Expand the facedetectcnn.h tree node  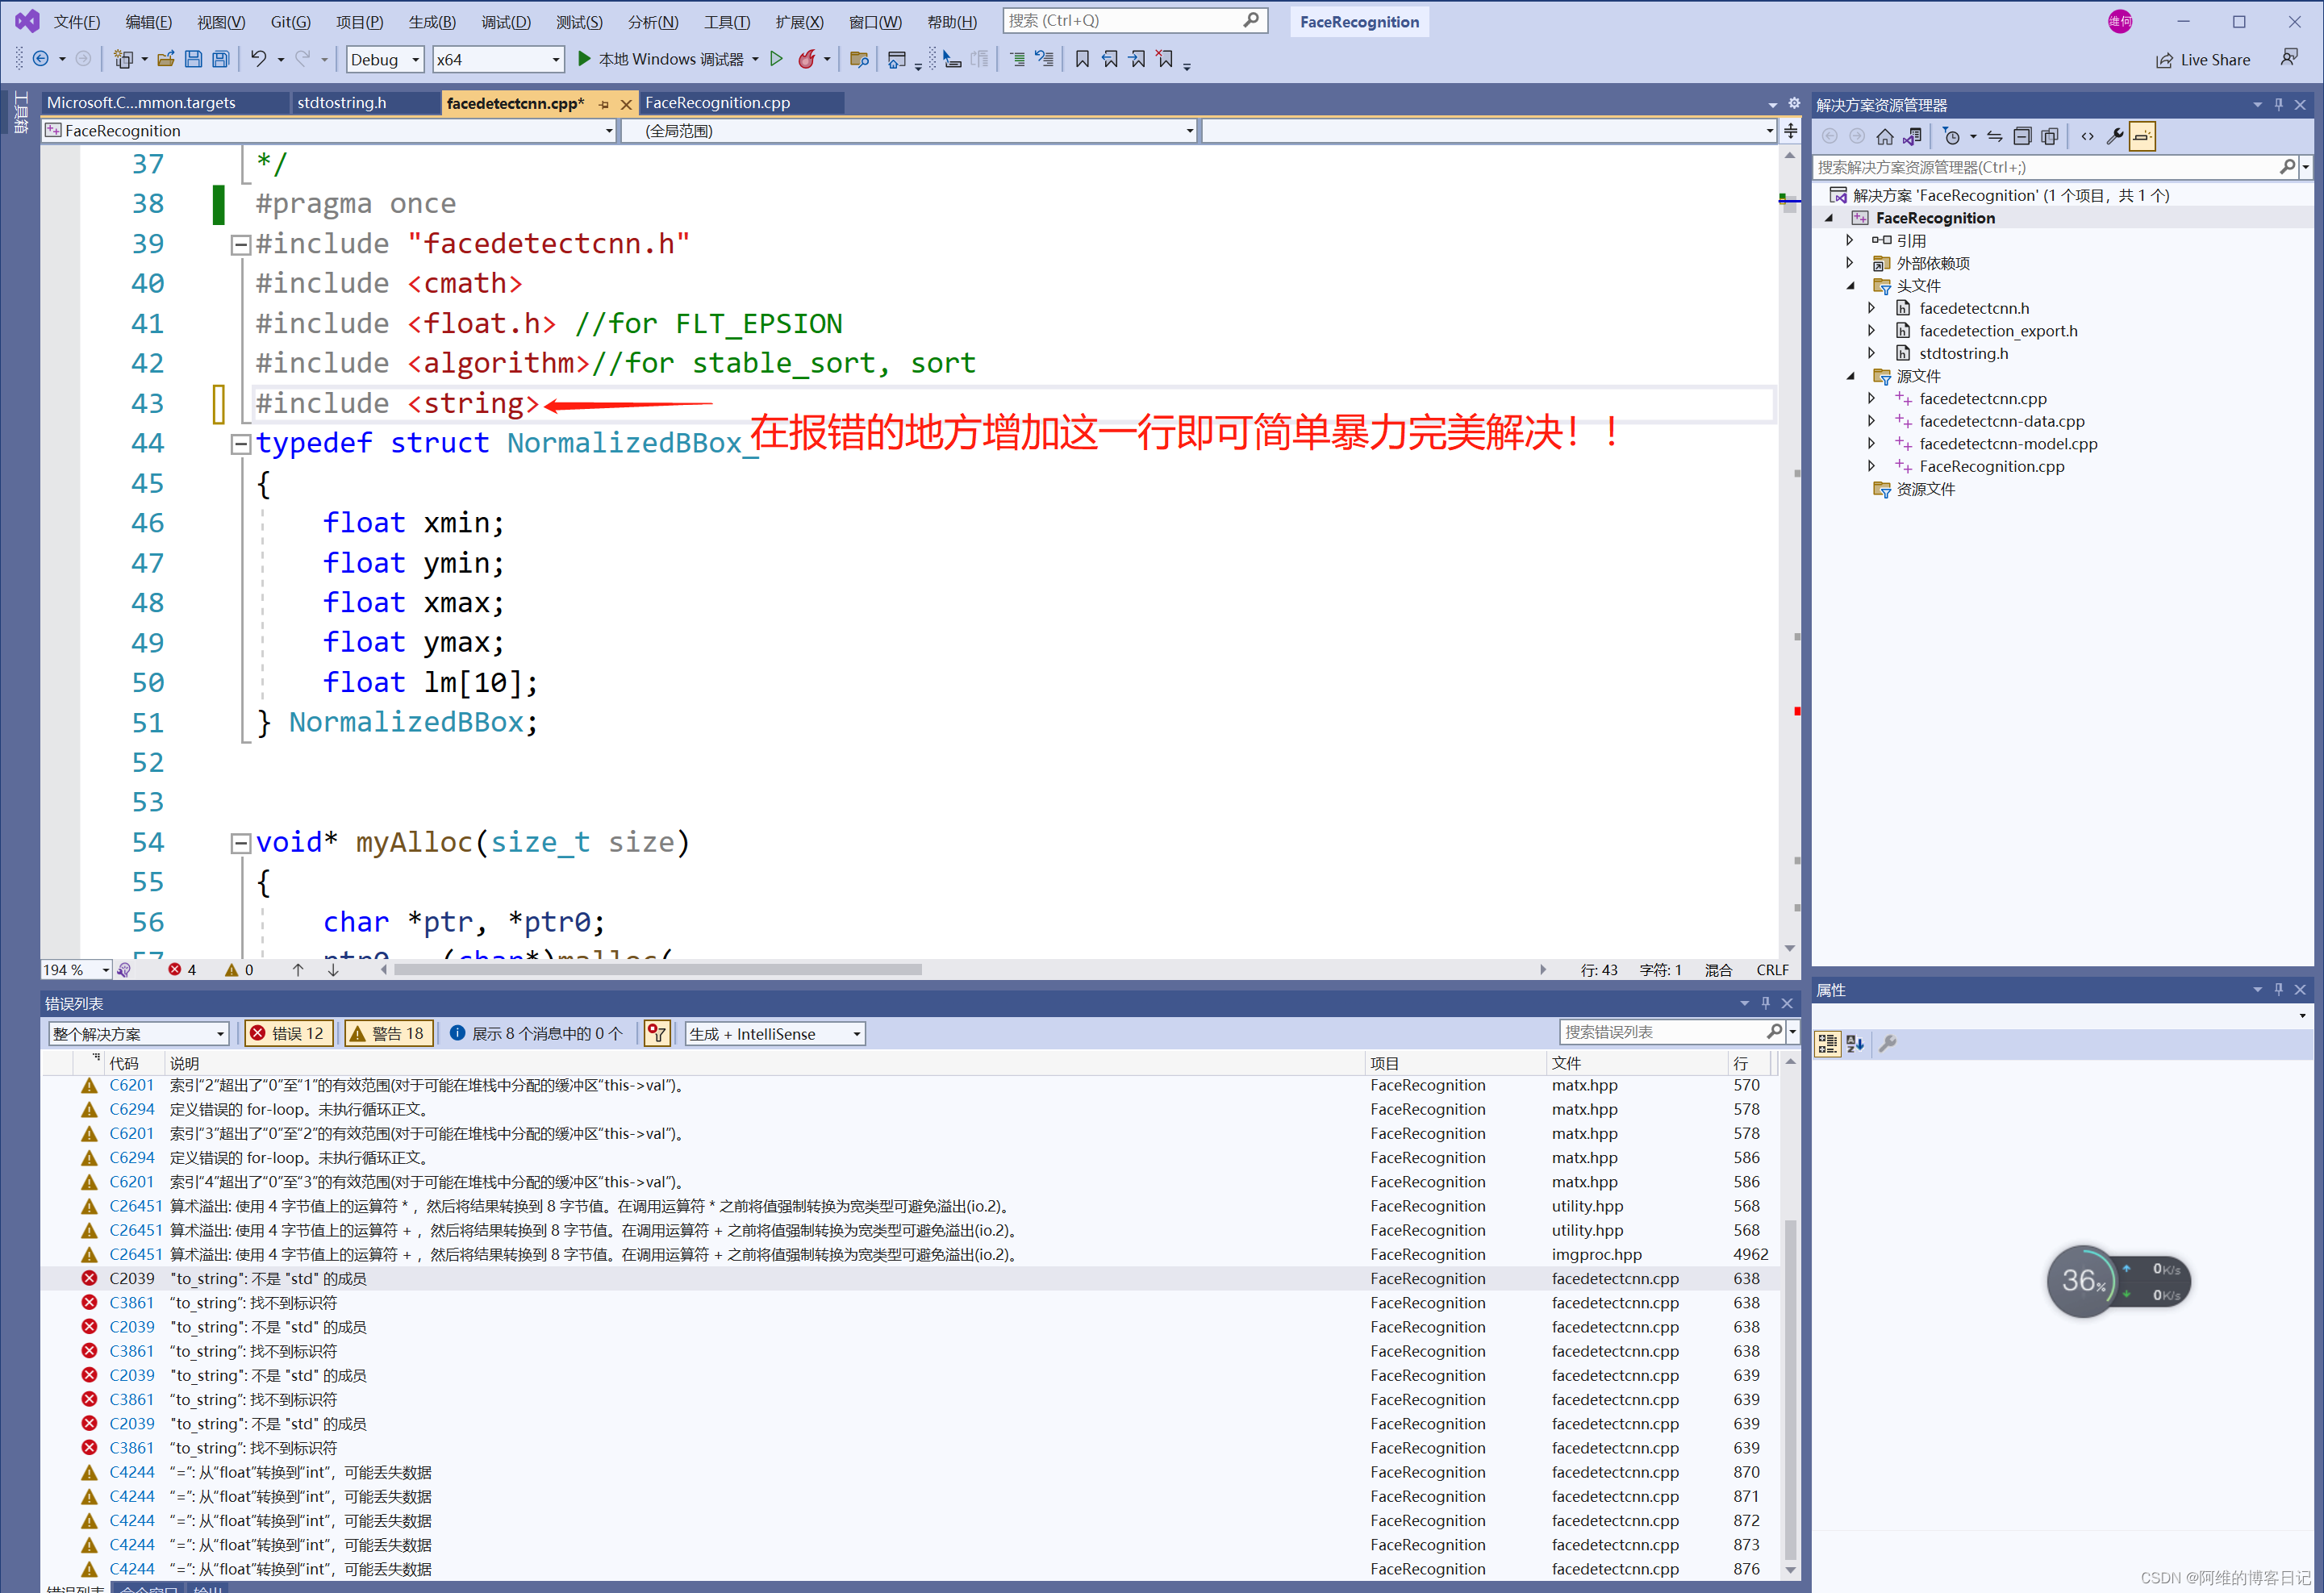[x=1871, y=308]
